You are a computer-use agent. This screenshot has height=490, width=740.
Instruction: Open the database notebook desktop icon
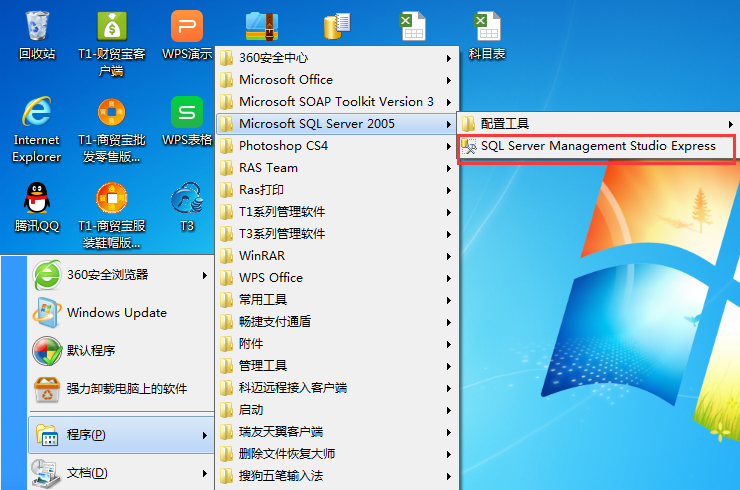click(337, 26)
